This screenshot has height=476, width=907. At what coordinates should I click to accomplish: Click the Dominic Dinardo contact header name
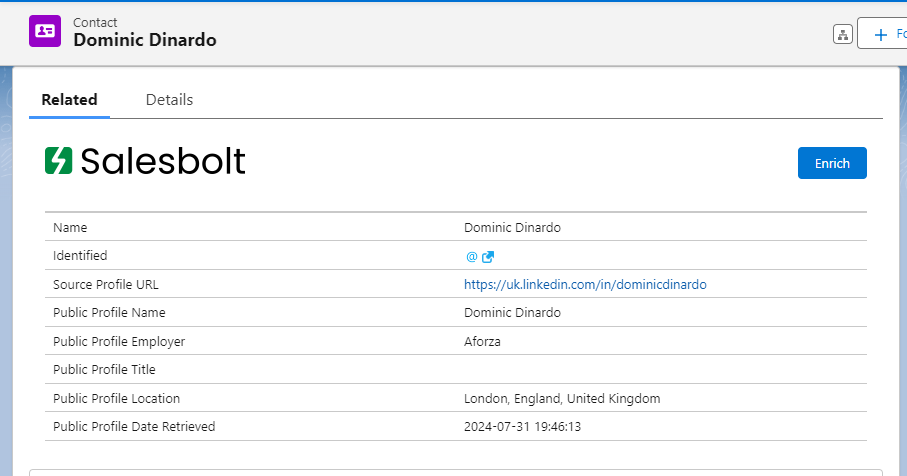[145, 40]
